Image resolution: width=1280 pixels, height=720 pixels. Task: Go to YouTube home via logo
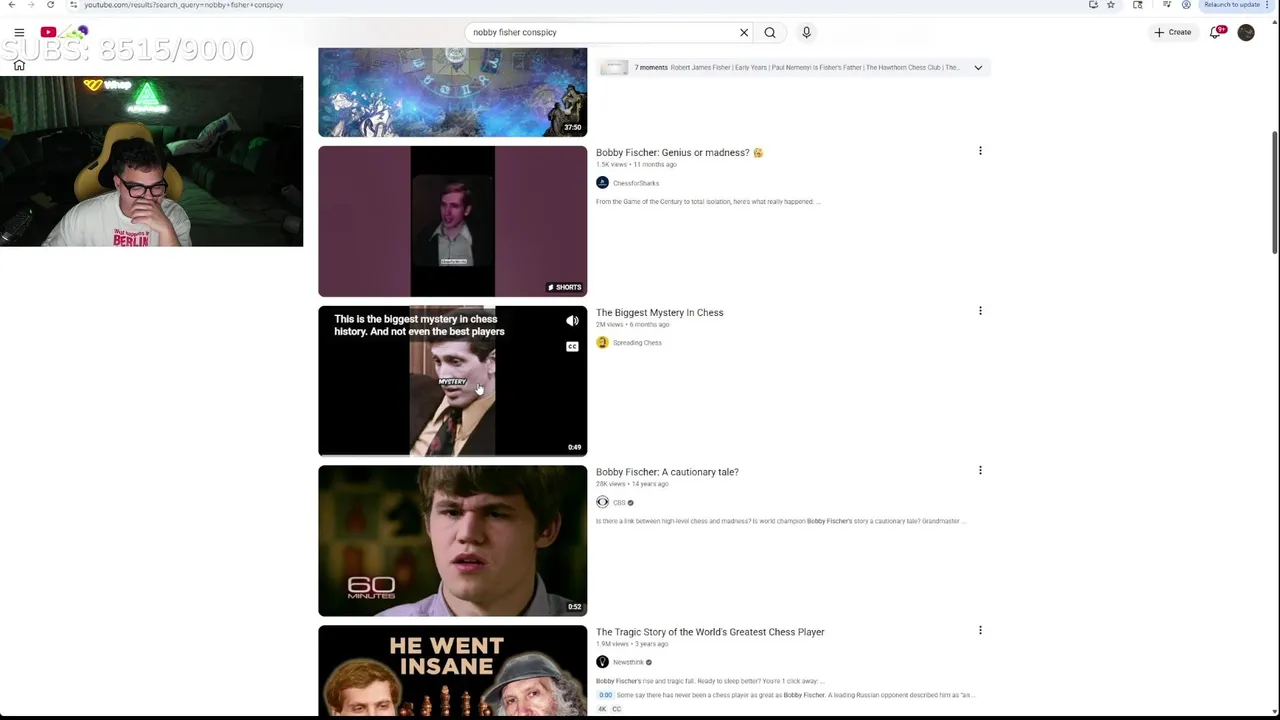tap(65, 32)
